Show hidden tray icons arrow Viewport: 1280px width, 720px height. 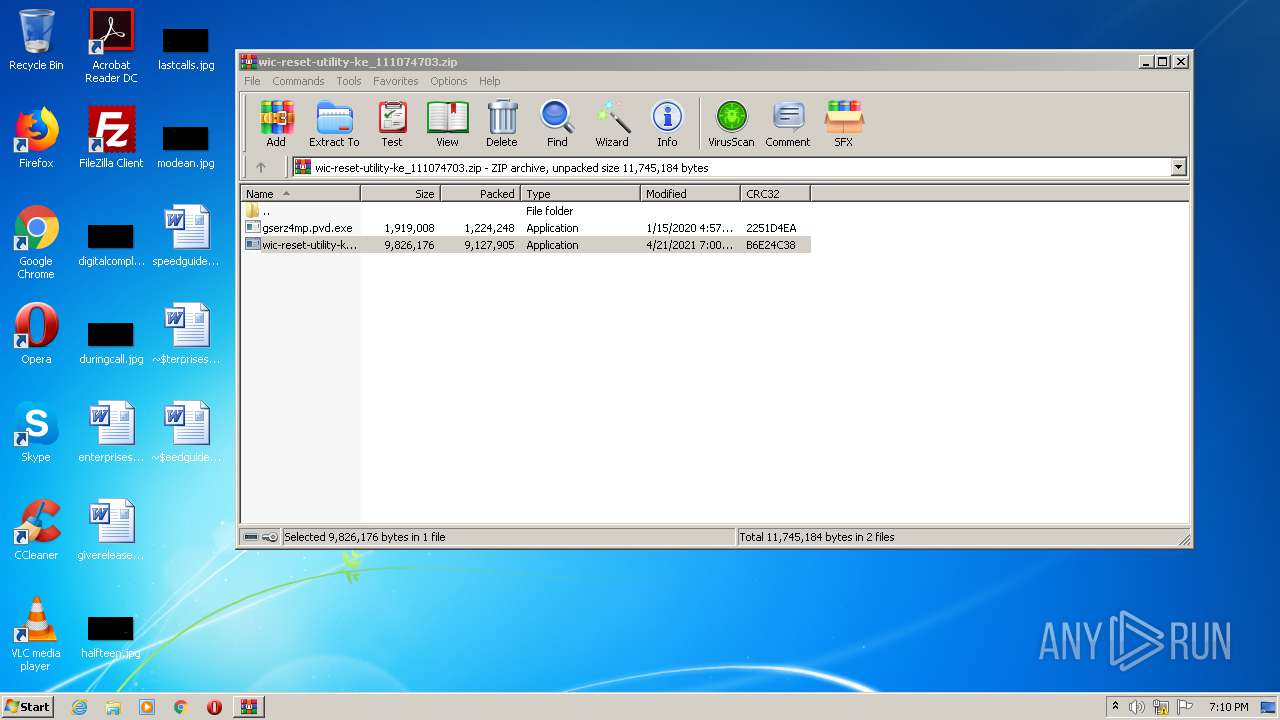coord(1115,707)
